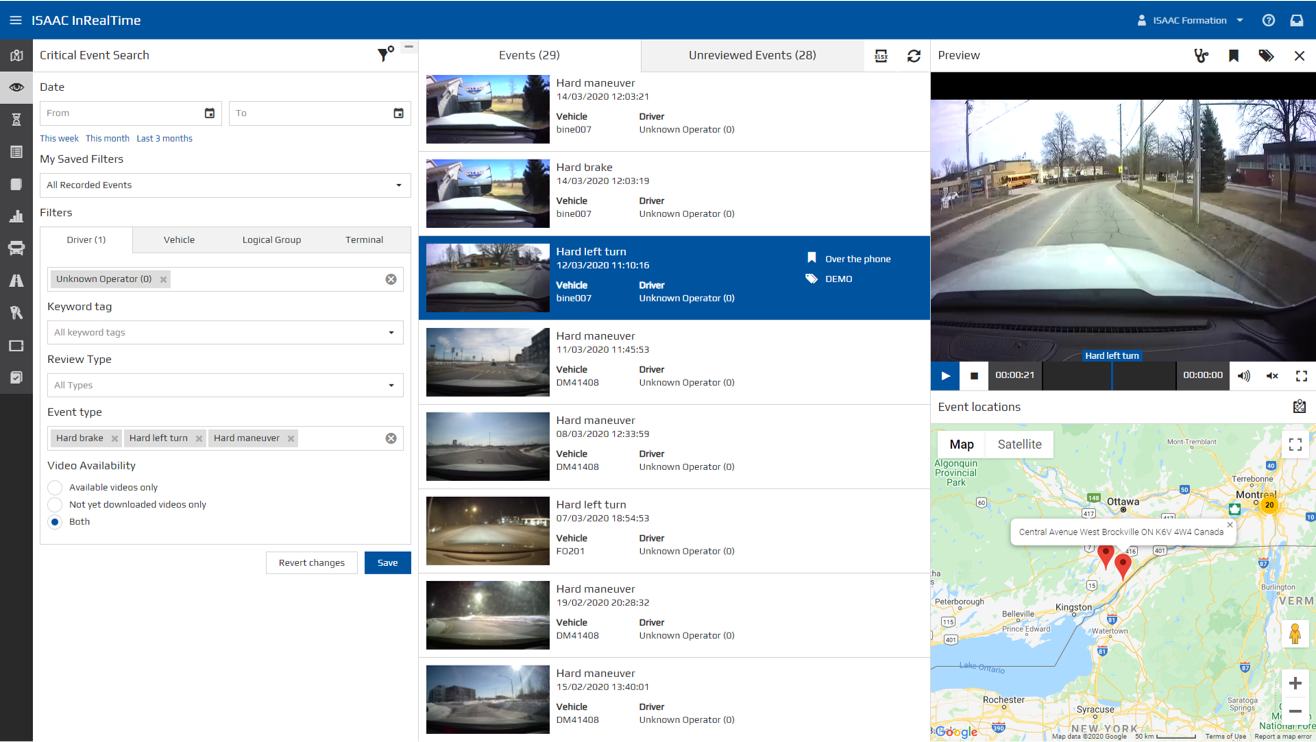Screen dimensions: 1316x742
Task: Select the eye icon in left sidebar
Action: [16, 87]
